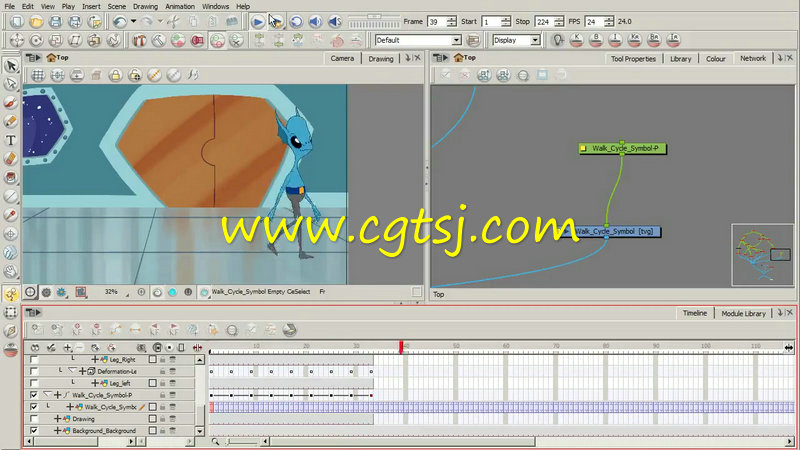Select the Brush tool
This screenshot has height=450, width=800.
pyautogui.click(x=11, y=103)
